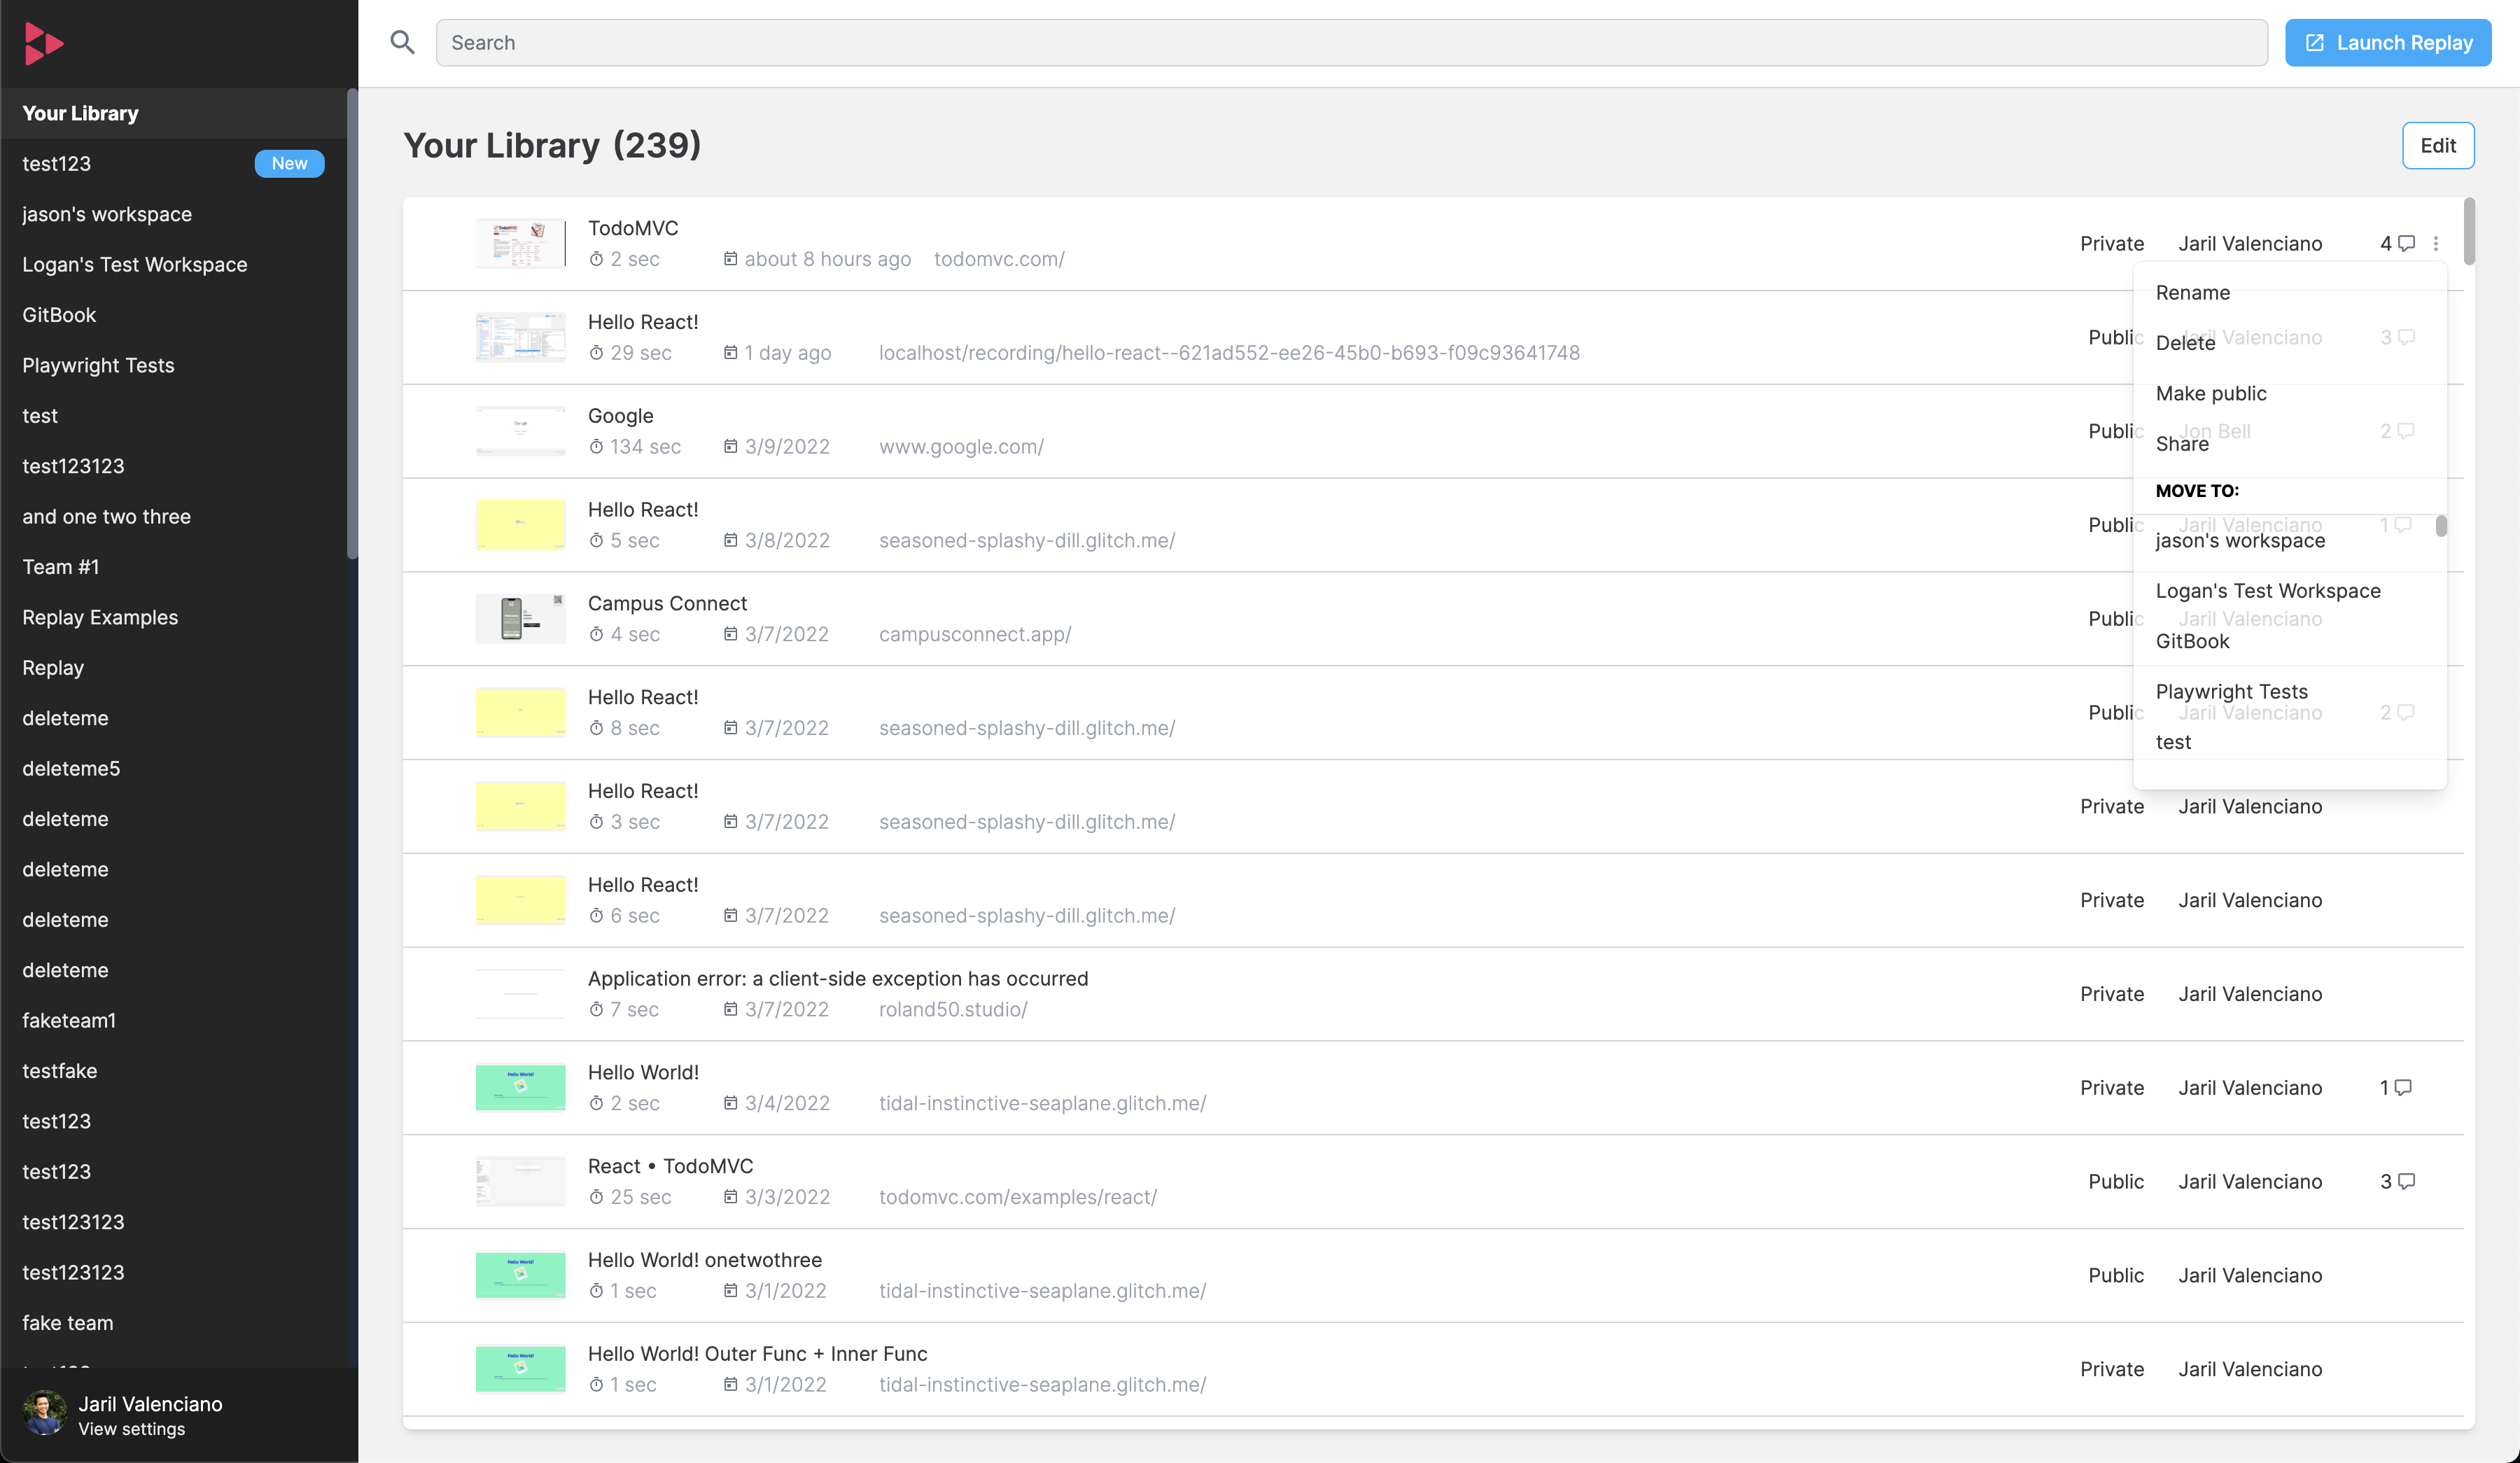Screen dimensions: 2520x1463
Task: Open comments via speech bubble icon on TodoMVC
Action: pyautogui.click(x=2406, y=243)
